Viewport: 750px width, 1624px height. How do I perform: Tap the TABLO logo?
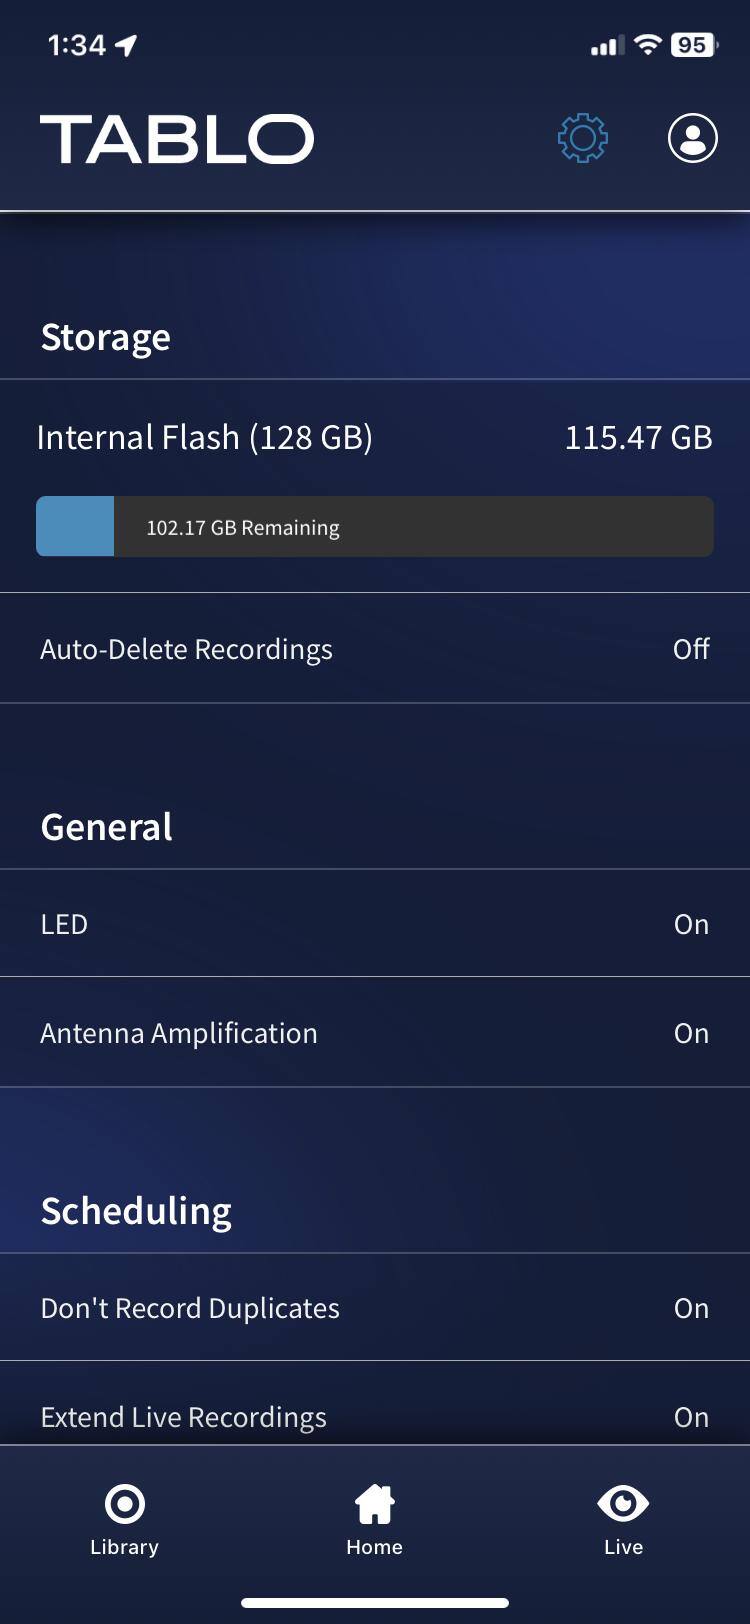[177, 139]
